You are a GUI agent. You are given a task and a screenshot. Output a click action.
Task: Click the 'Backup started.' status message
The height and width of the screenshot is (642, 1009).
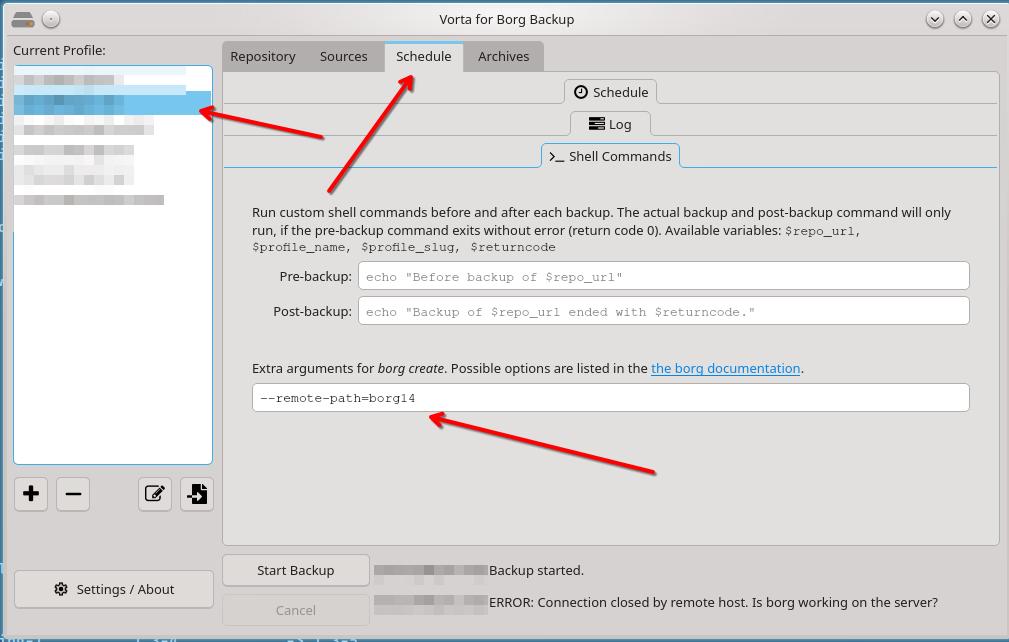(x=536, y=571)
